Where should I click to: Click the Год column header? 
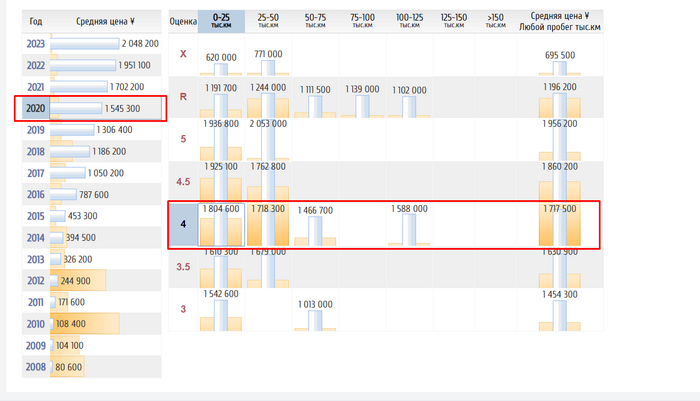pyautogui.click(x=36, y=21)
